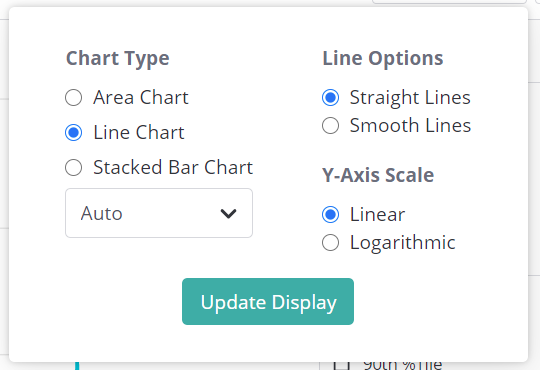
Task: Click the 'Line Chart' label text
Action: pos(139,133)
